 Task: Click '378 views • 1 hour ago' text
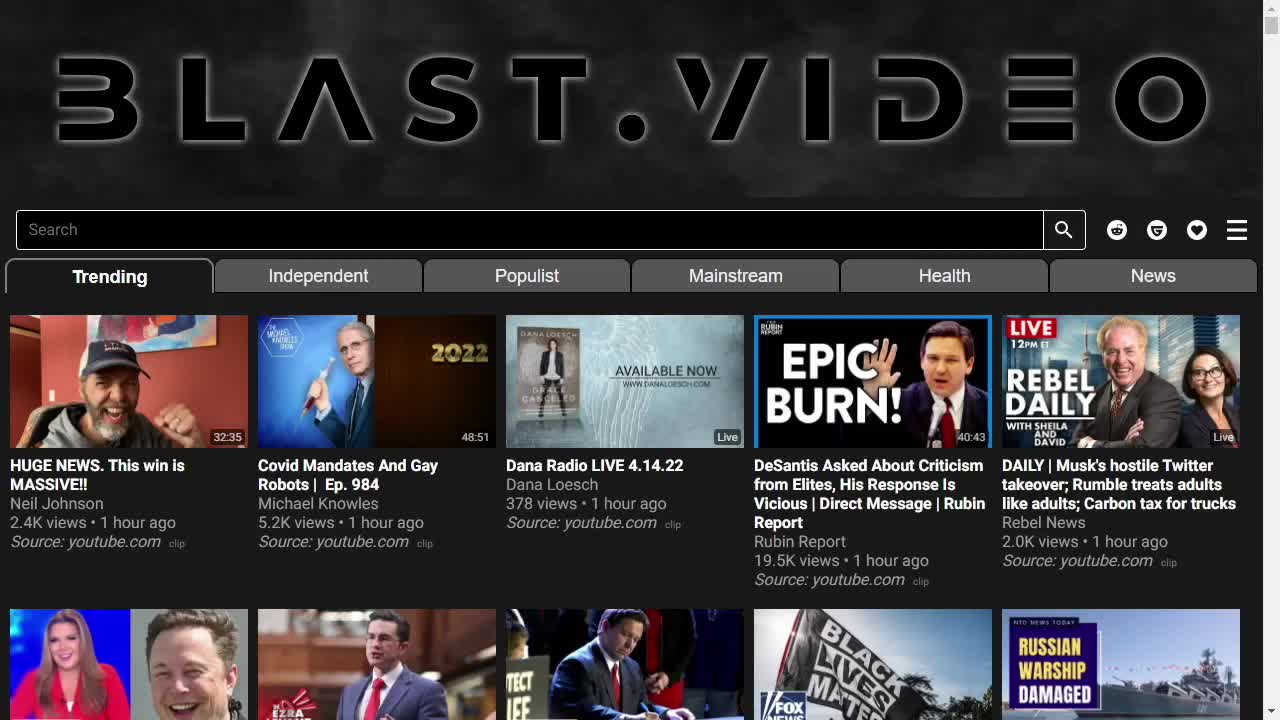point(586,504)
